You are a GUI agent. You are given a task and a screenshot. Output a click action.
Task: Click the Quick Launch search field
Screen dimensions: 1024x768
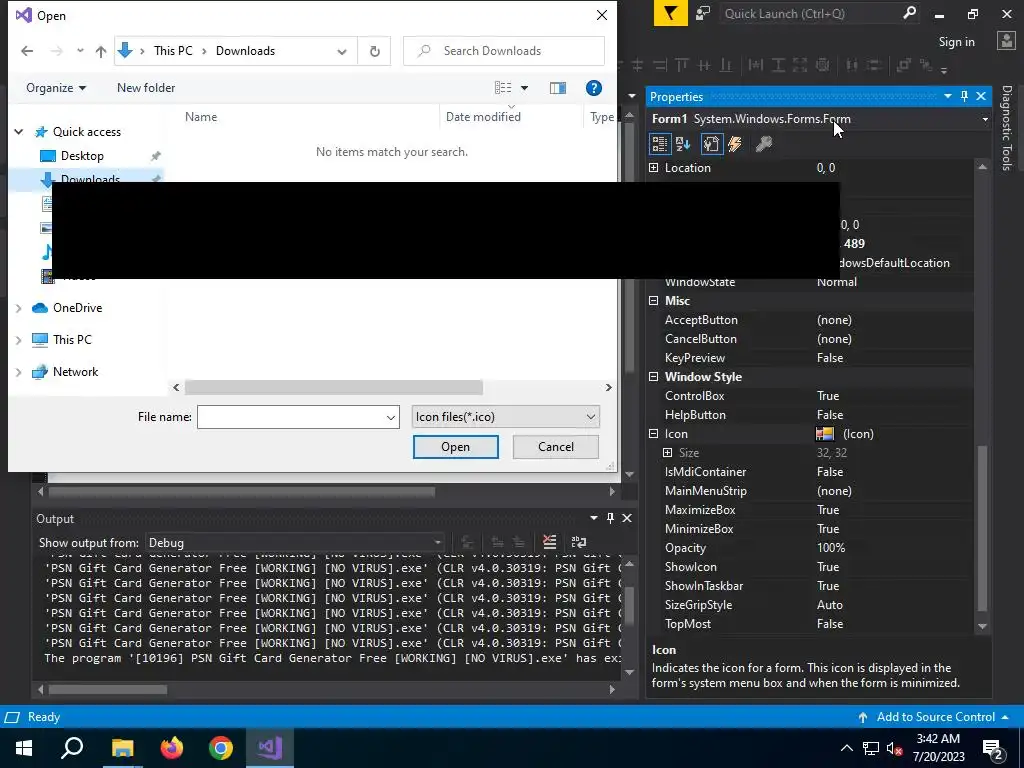pyautogui.click(x=810, y=13)
